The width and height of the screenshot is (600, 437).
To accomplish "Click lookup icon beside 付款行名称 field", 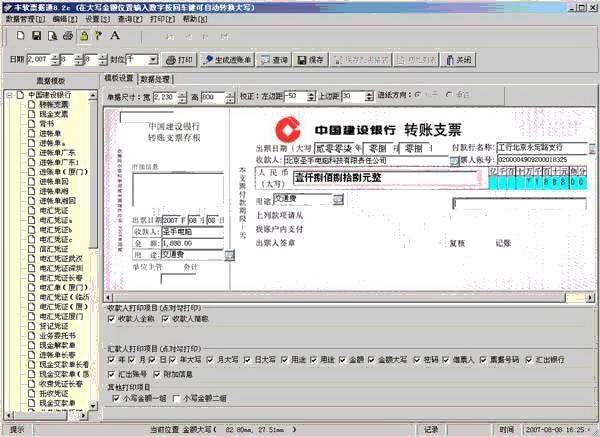I will pos(592,148).
